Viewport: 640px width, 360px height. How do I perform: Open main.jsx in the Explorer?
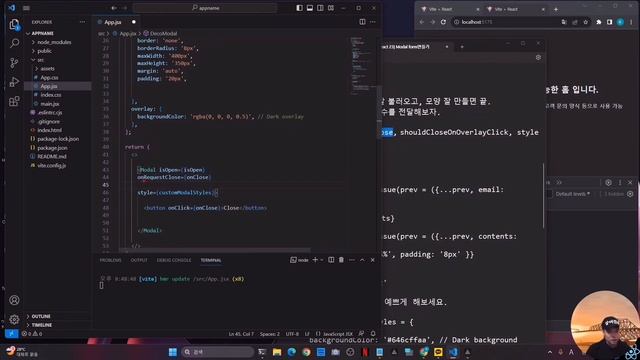50,104
